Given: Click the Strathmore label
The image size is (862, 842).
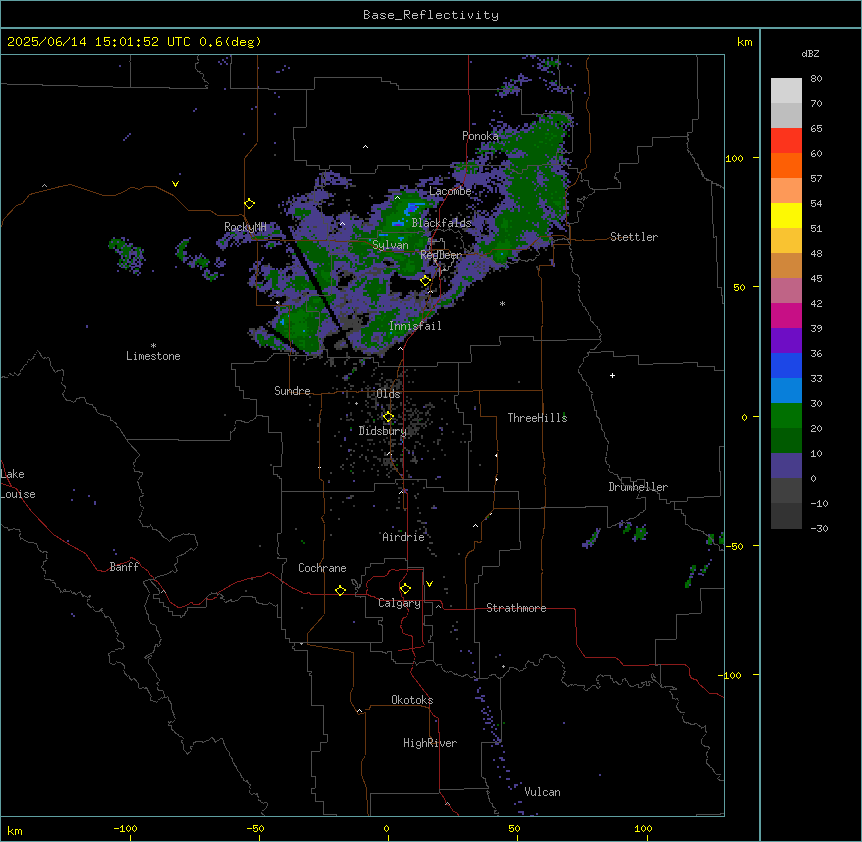Looking at the screenshot, I should click(516, 608).
